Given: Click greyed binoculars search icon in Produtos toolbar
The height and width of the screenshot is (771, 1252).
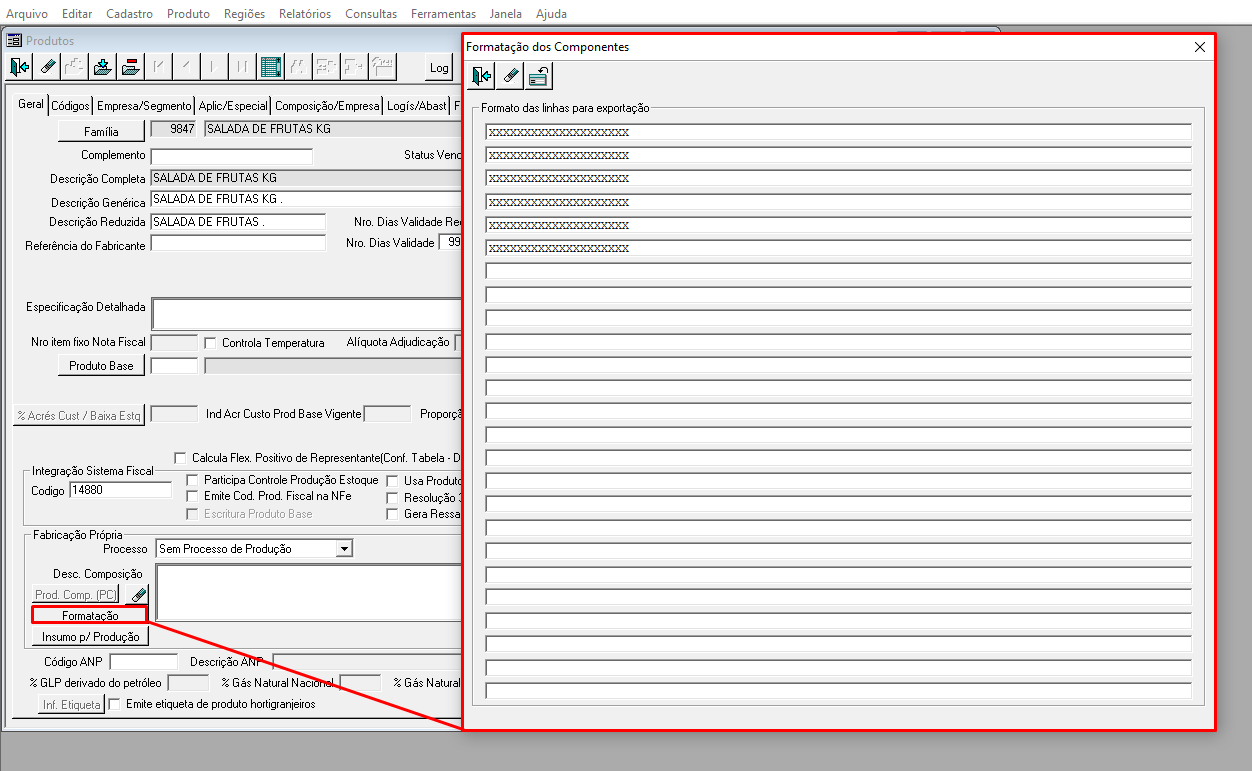Looking at the screenshot, I should (x=298, y=67).
